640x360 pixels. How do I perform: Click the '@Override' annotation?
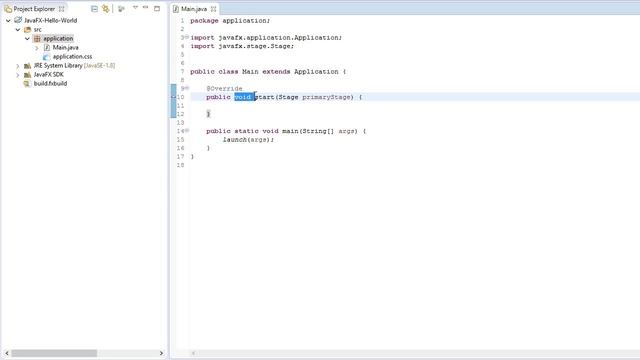pyautogui.click(x=224, y=89)
